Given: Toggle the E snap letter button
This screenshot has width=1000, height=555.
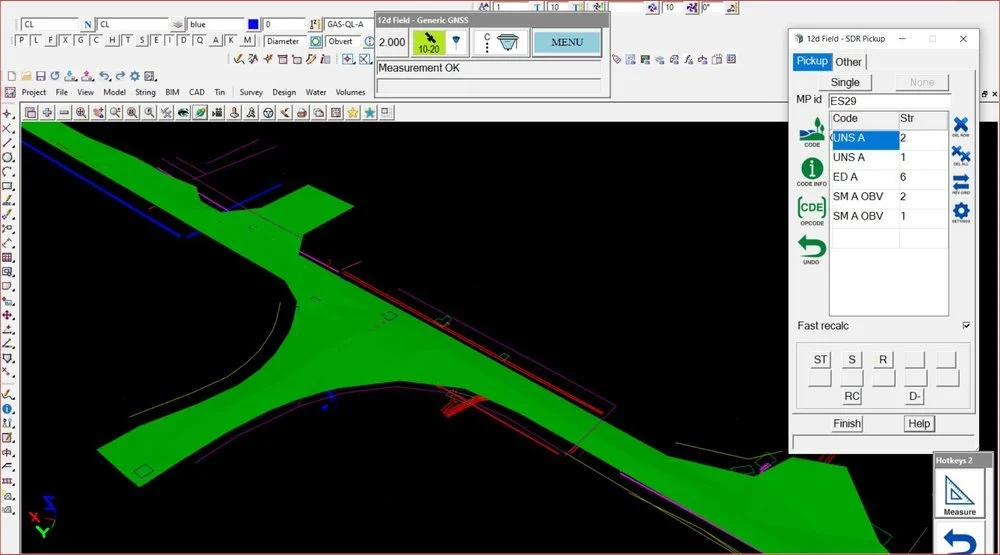Looking at the screenshot, I should [156, 40].
